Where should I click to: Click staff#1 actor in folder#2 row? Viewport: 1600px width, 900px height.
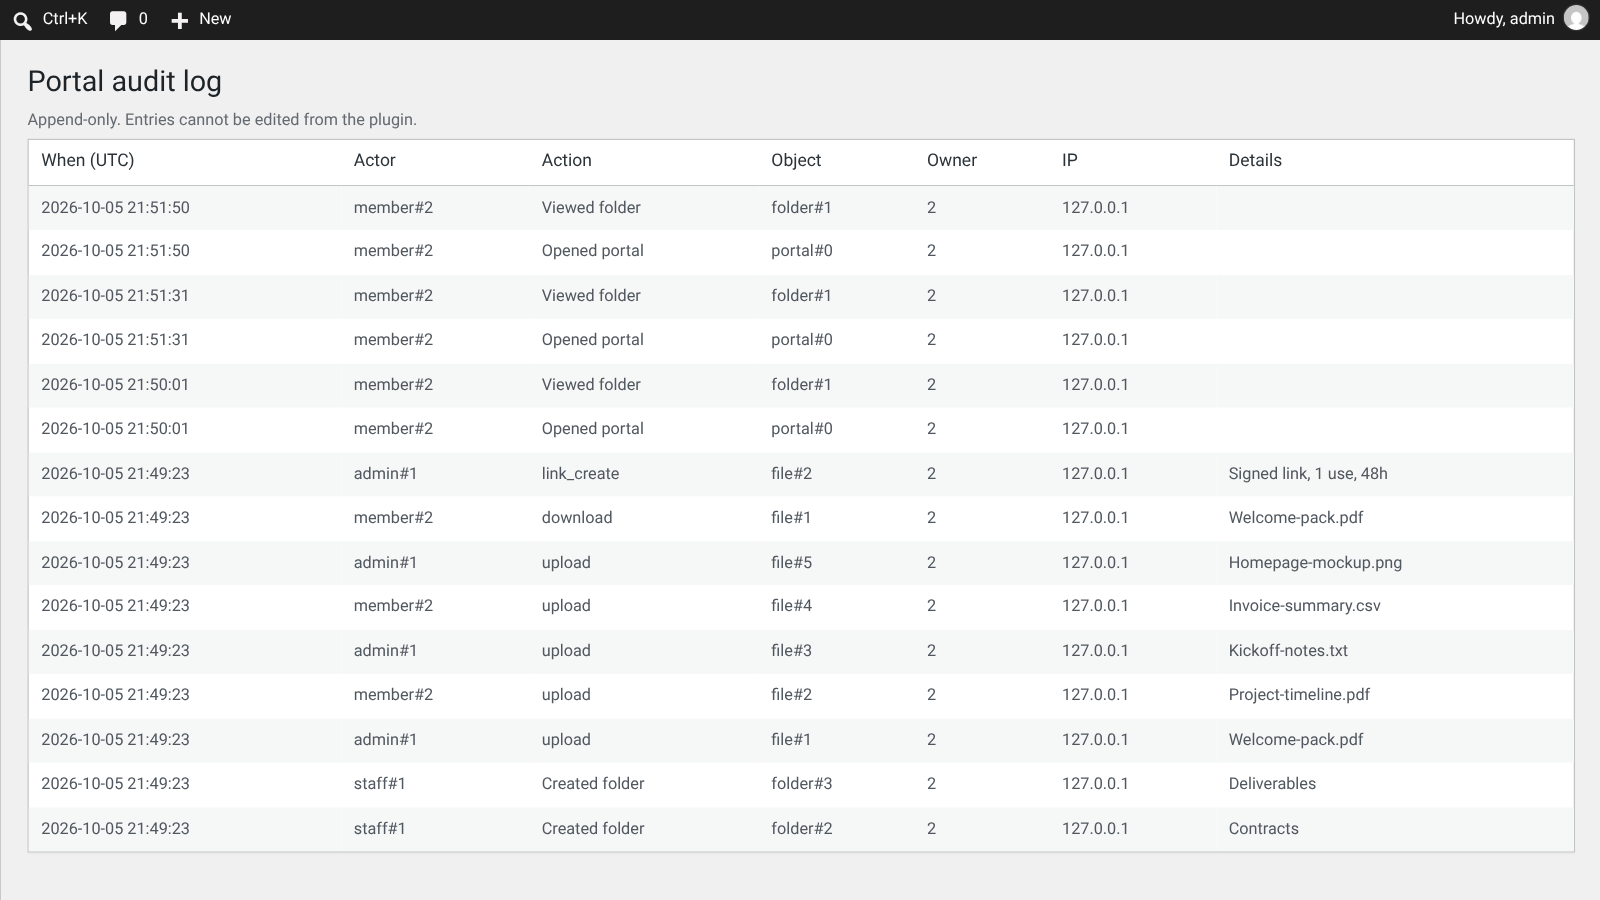(x=379, y=828)
